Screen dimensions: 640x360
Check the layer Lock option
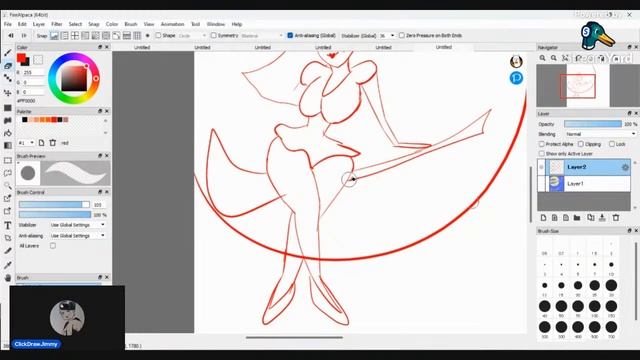(612, 144)
